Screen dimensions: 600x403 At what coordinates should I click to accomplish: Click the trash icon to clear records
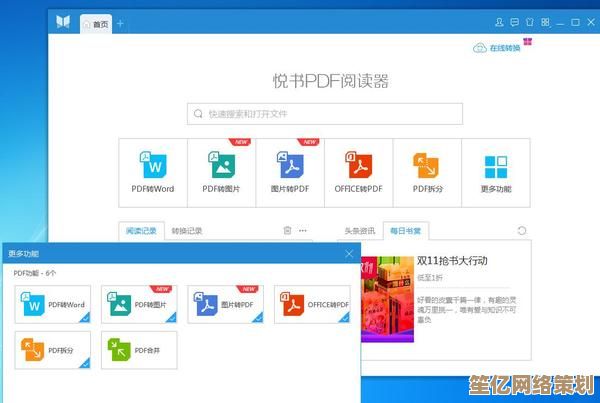coord(287,230)
